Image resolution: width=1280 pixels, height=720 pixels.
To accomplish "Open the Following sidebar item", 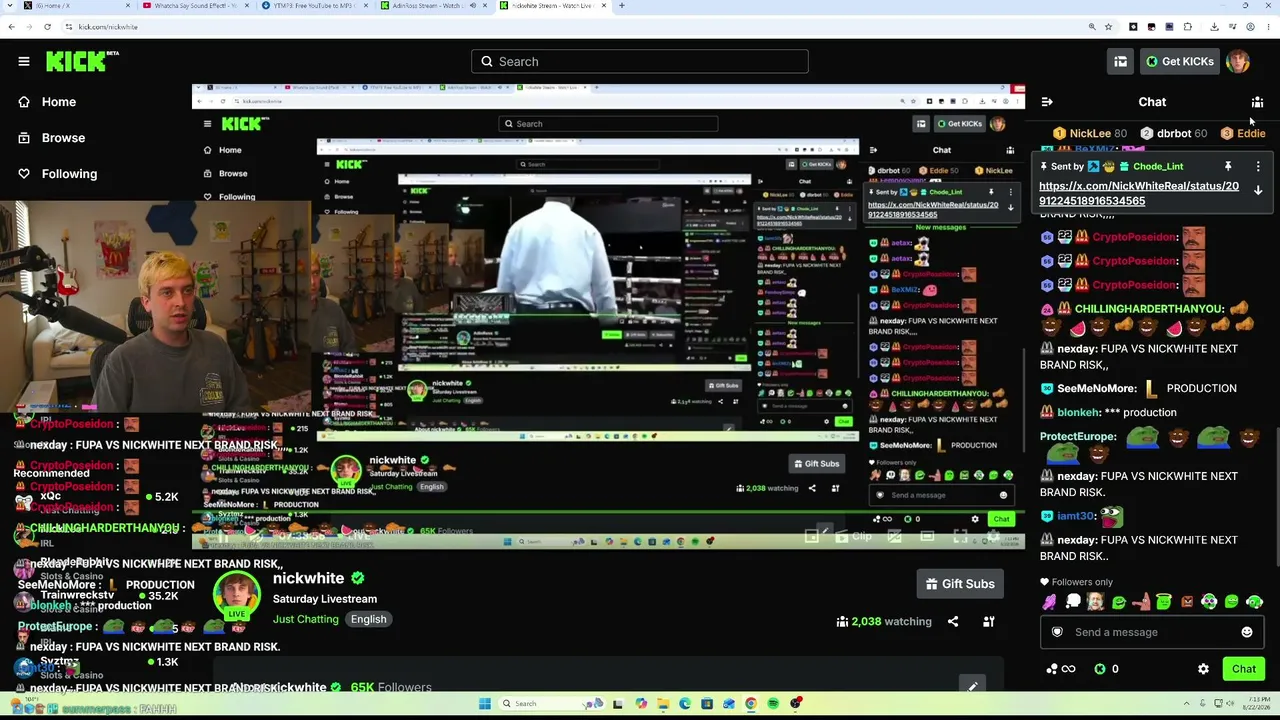I will tap(69, 174).
